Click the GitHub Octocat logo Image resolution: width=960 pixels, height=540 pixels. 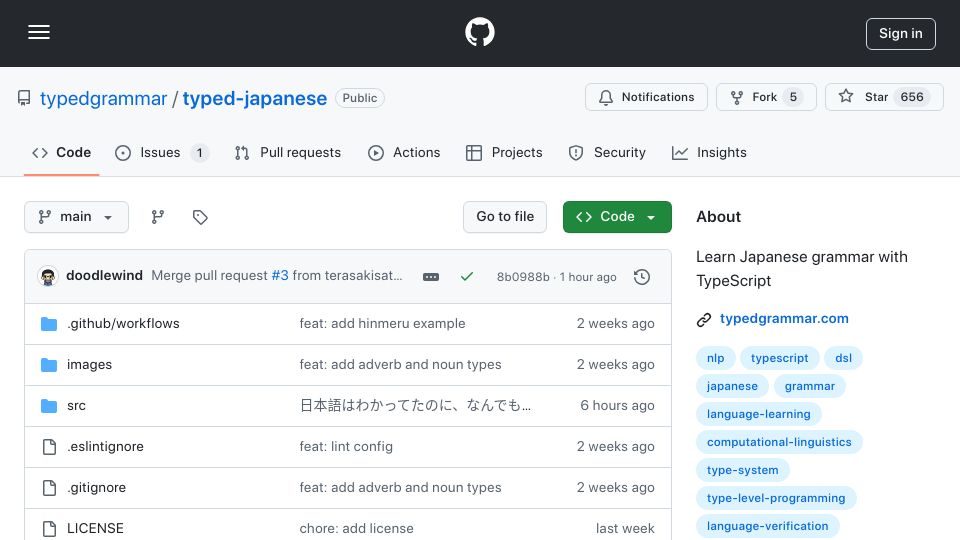(x=479, y=32)
